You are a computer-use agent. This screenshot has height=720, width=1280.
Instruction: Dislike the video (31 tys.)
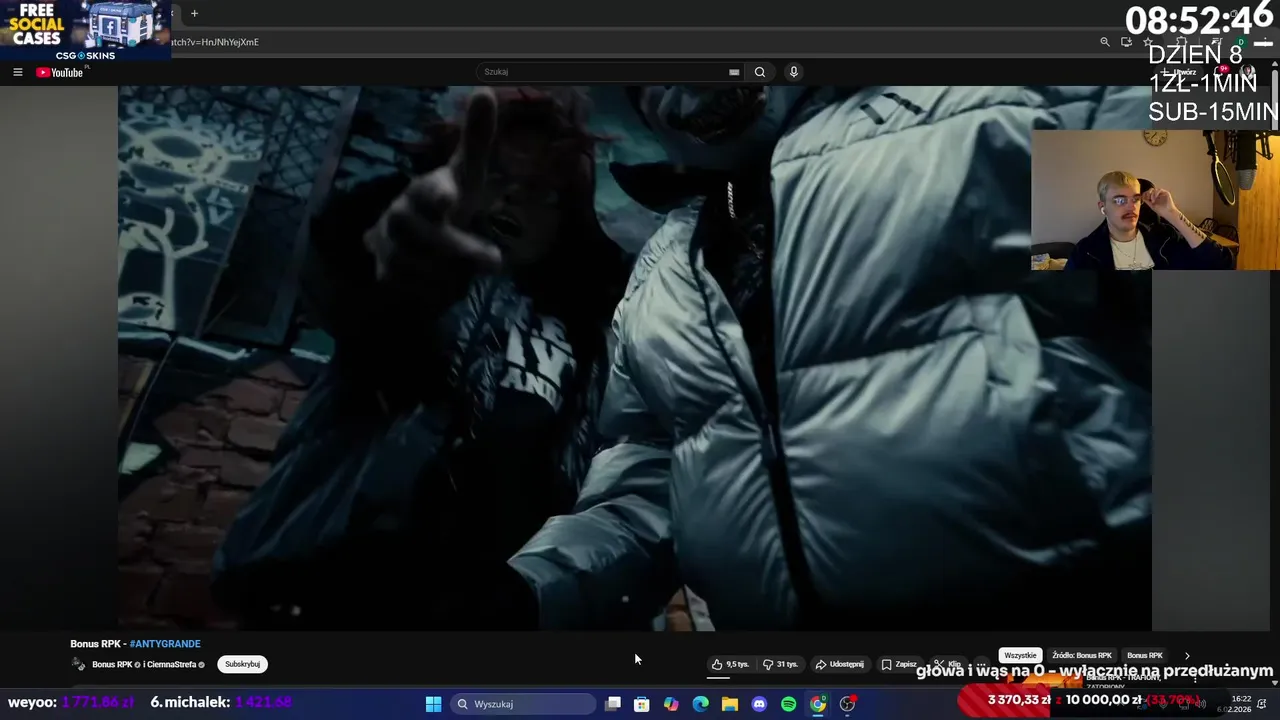[780, 664]
